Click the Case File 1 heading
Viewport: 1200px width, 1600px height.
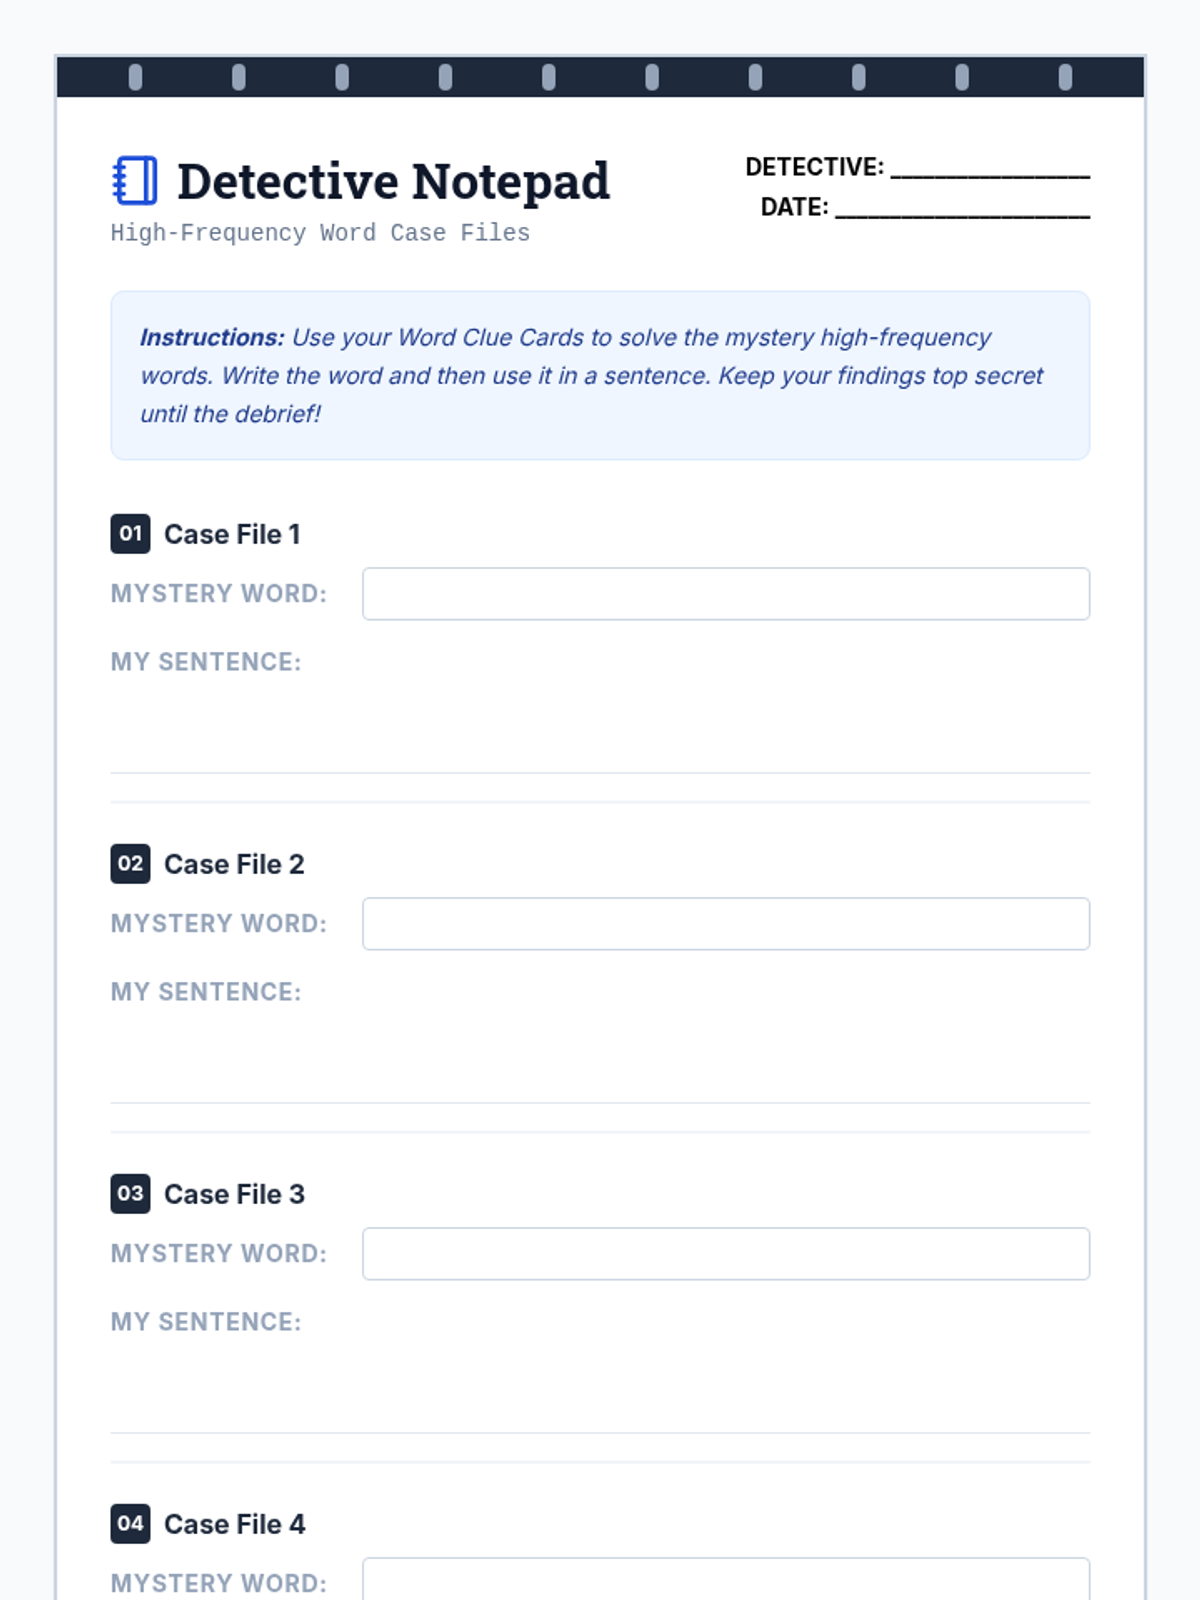[232, 535]
